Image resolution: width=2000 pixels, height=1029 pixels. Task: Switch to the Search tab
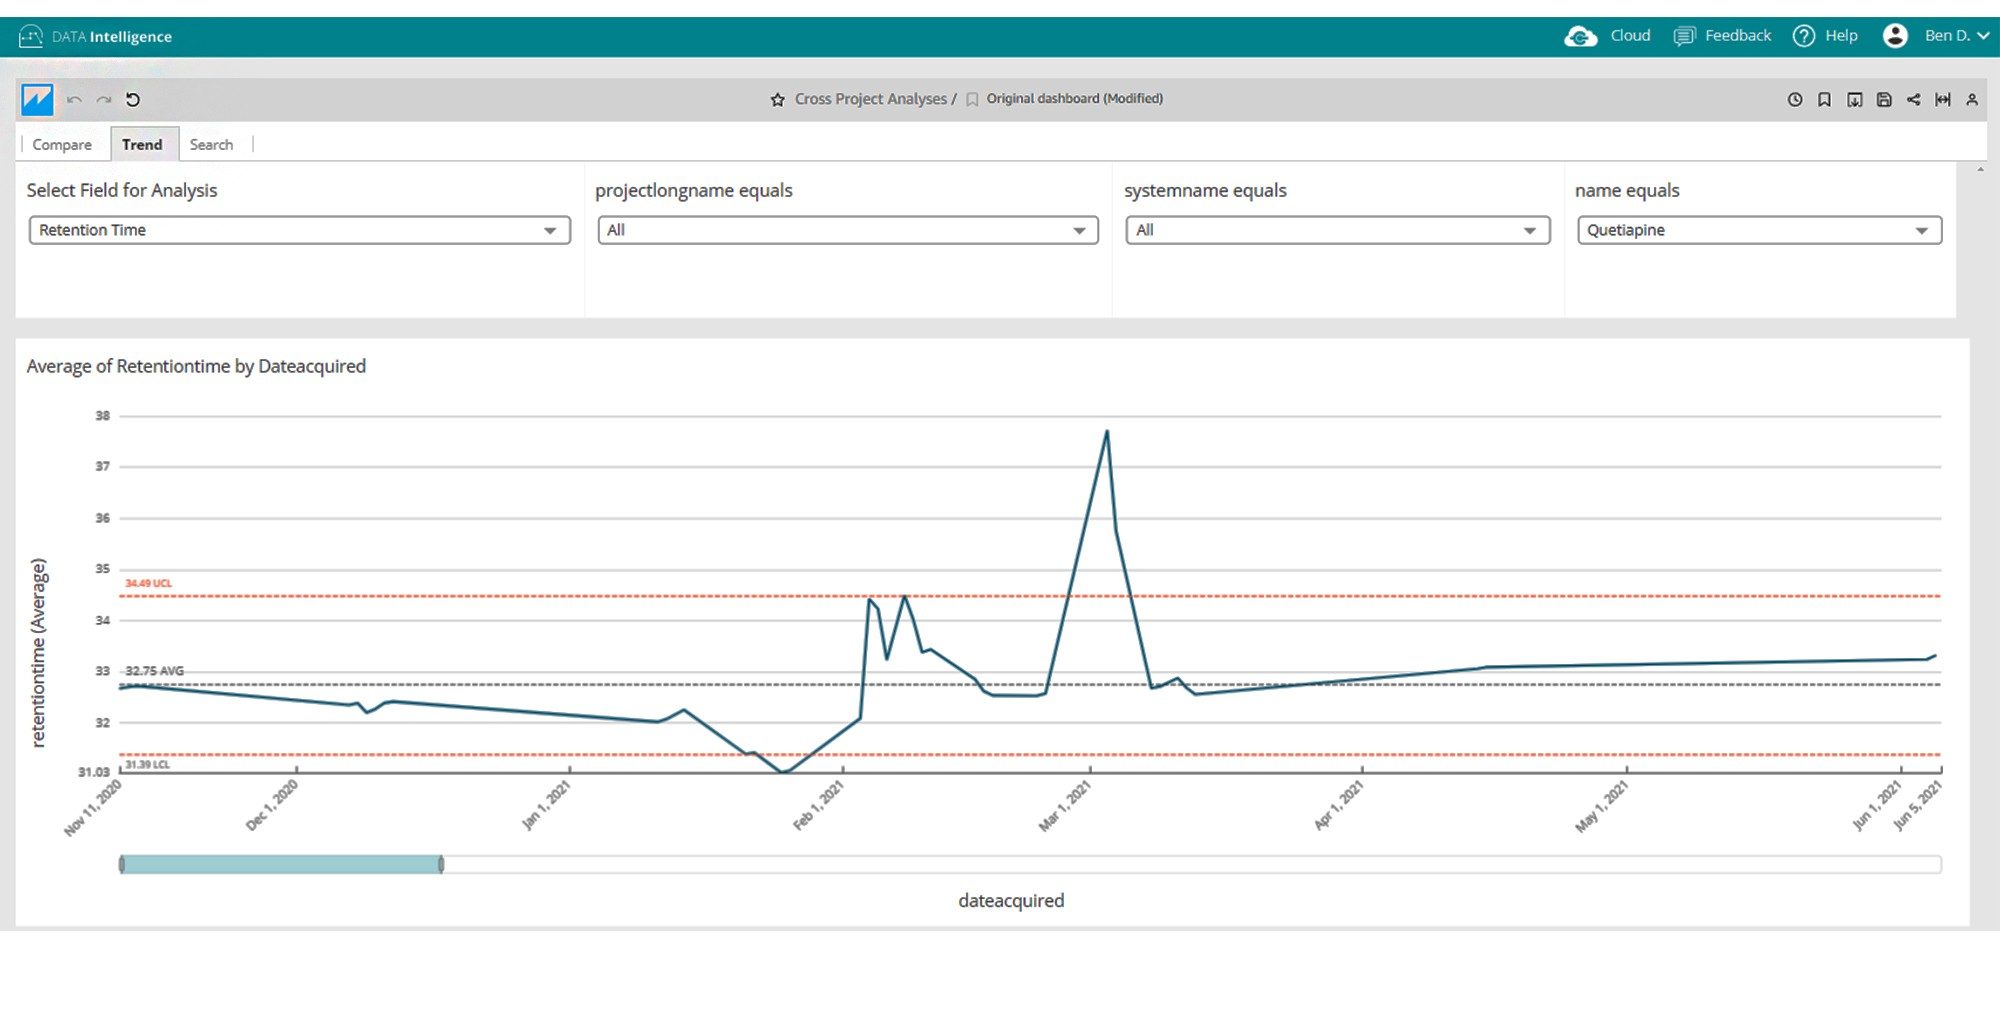coord(212,145)
